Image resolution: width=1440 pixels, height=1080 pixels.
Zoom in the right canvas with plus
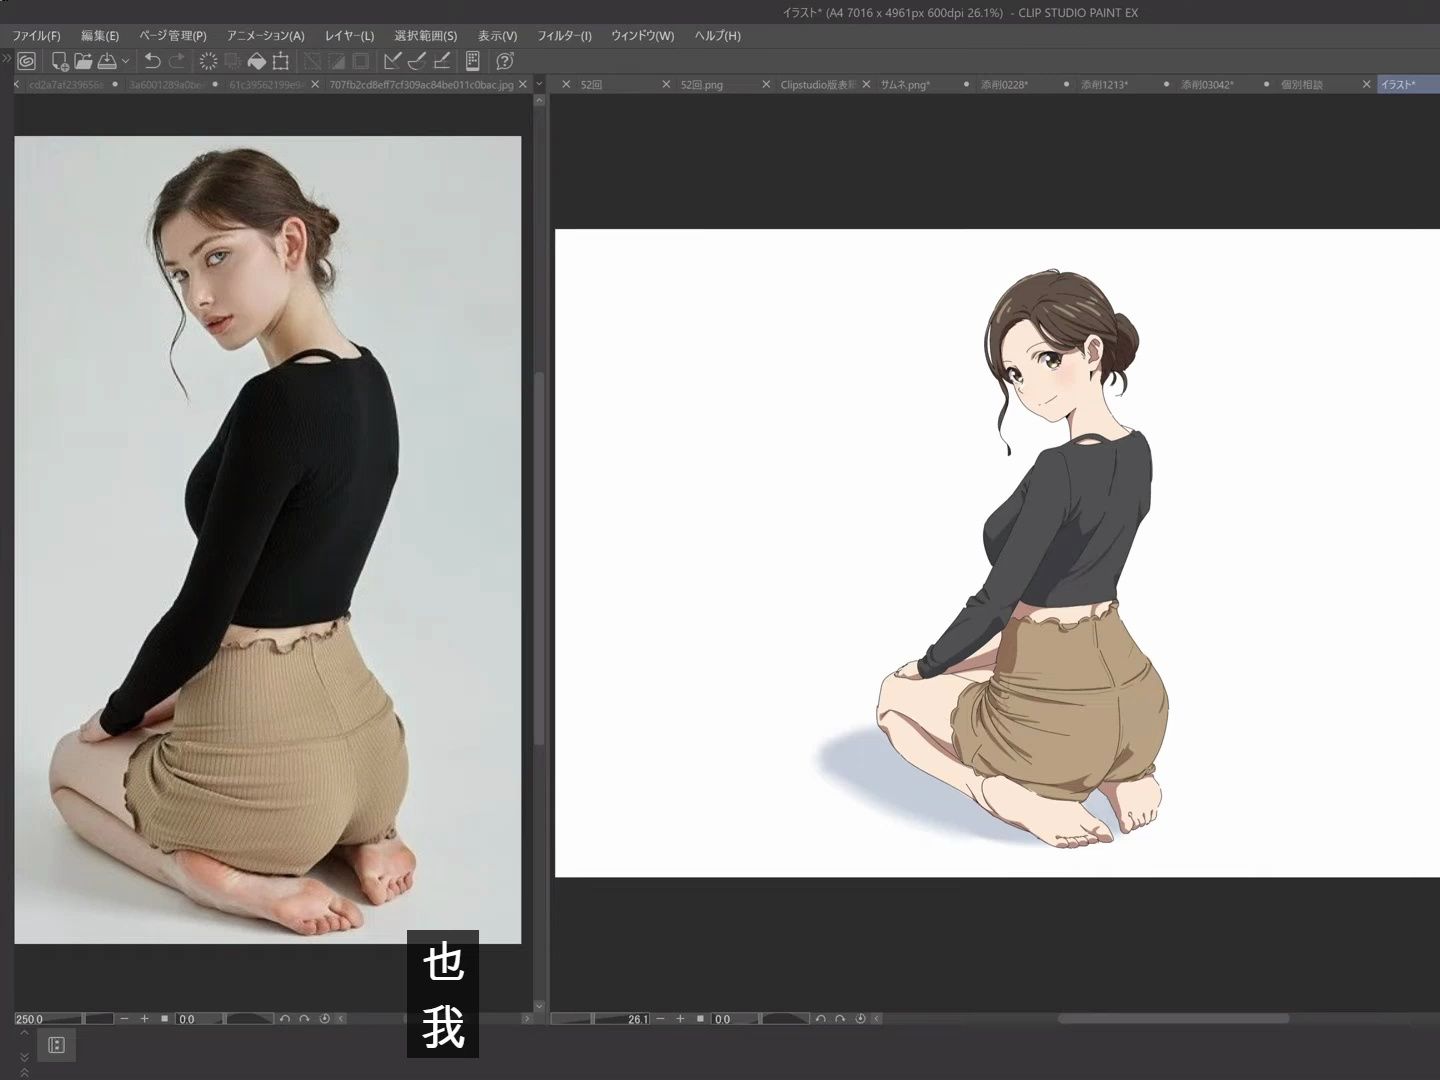pyautogui.click(x=681, y=1019)
